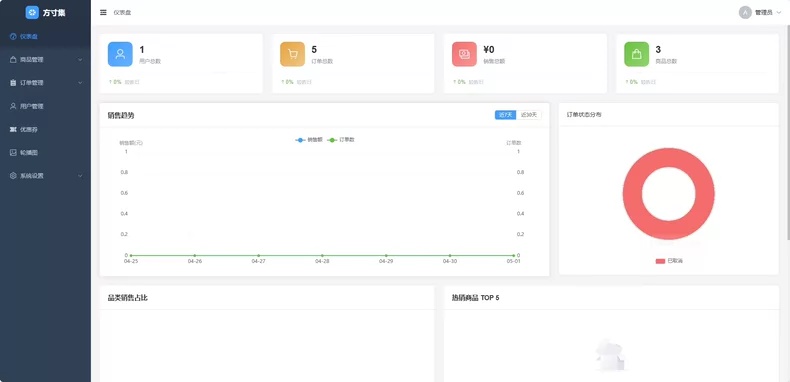This screenshot has width=790, height=382.
Task: Click the 04-27 axis date label
Action: point(258,262)
